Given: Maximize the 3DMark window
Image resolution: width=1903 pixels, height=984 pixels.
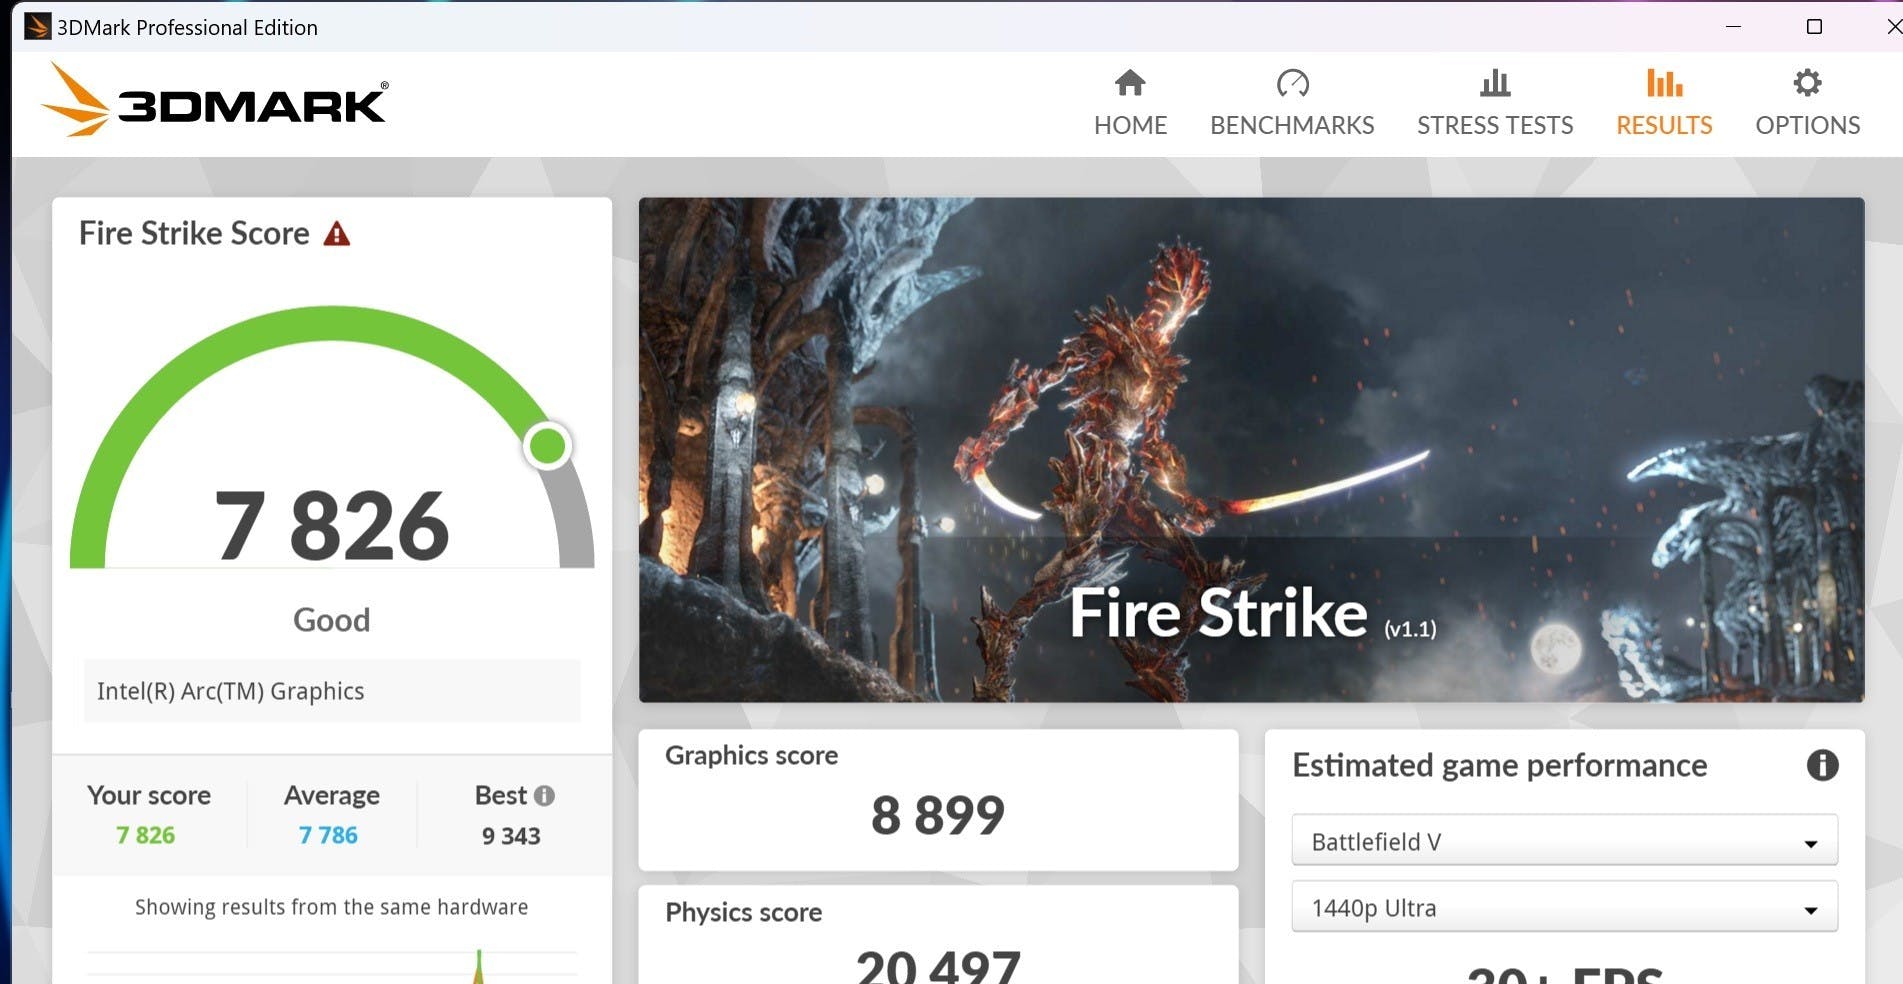Looking at the screenshot, I should [1814, 27].
